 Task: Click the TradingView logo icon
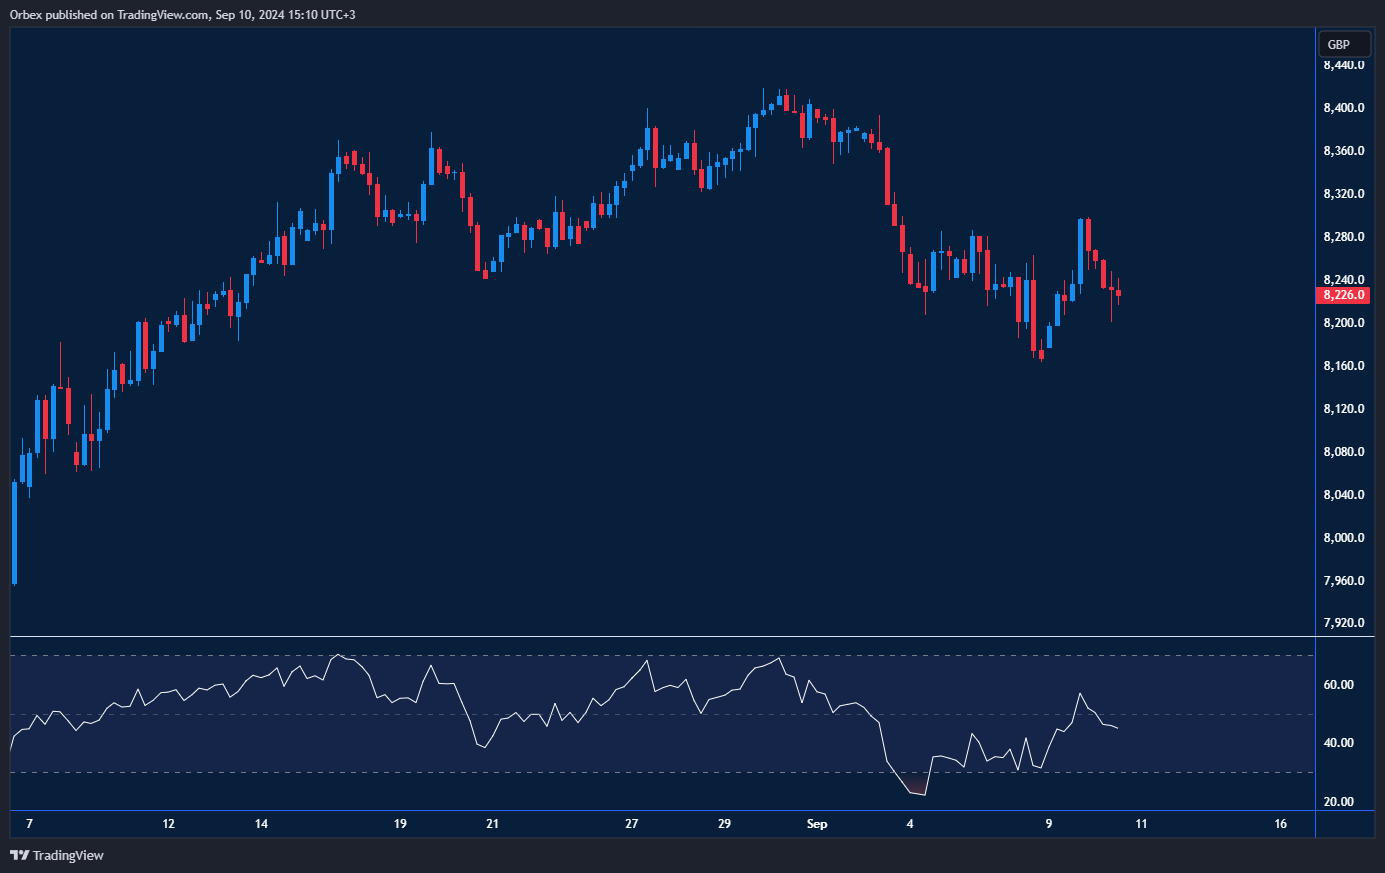click(x=19, y=855)
